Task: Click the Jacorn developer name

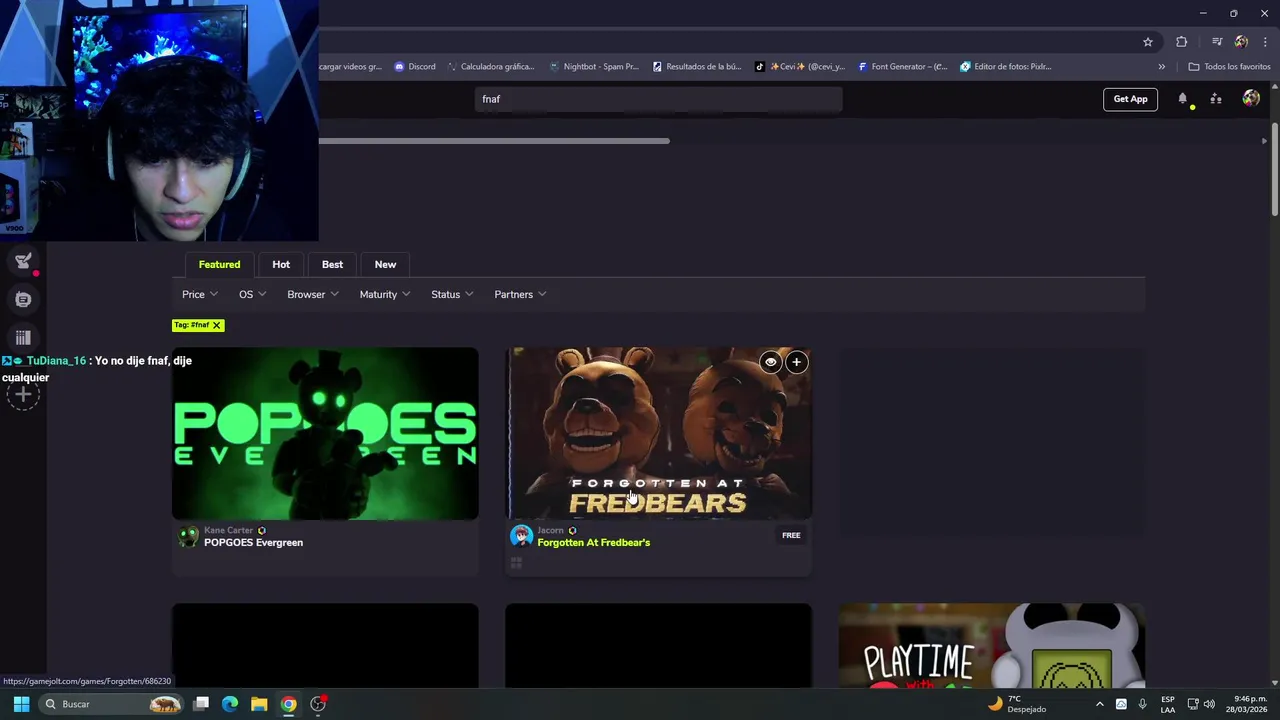Action: tap(551, 530)
